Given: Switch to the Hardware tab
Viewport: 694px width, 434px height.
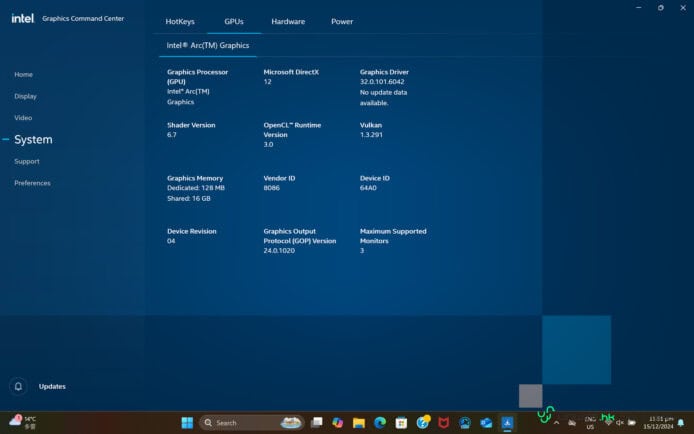Looking at the screenshot, I should (x=288, y=22).
